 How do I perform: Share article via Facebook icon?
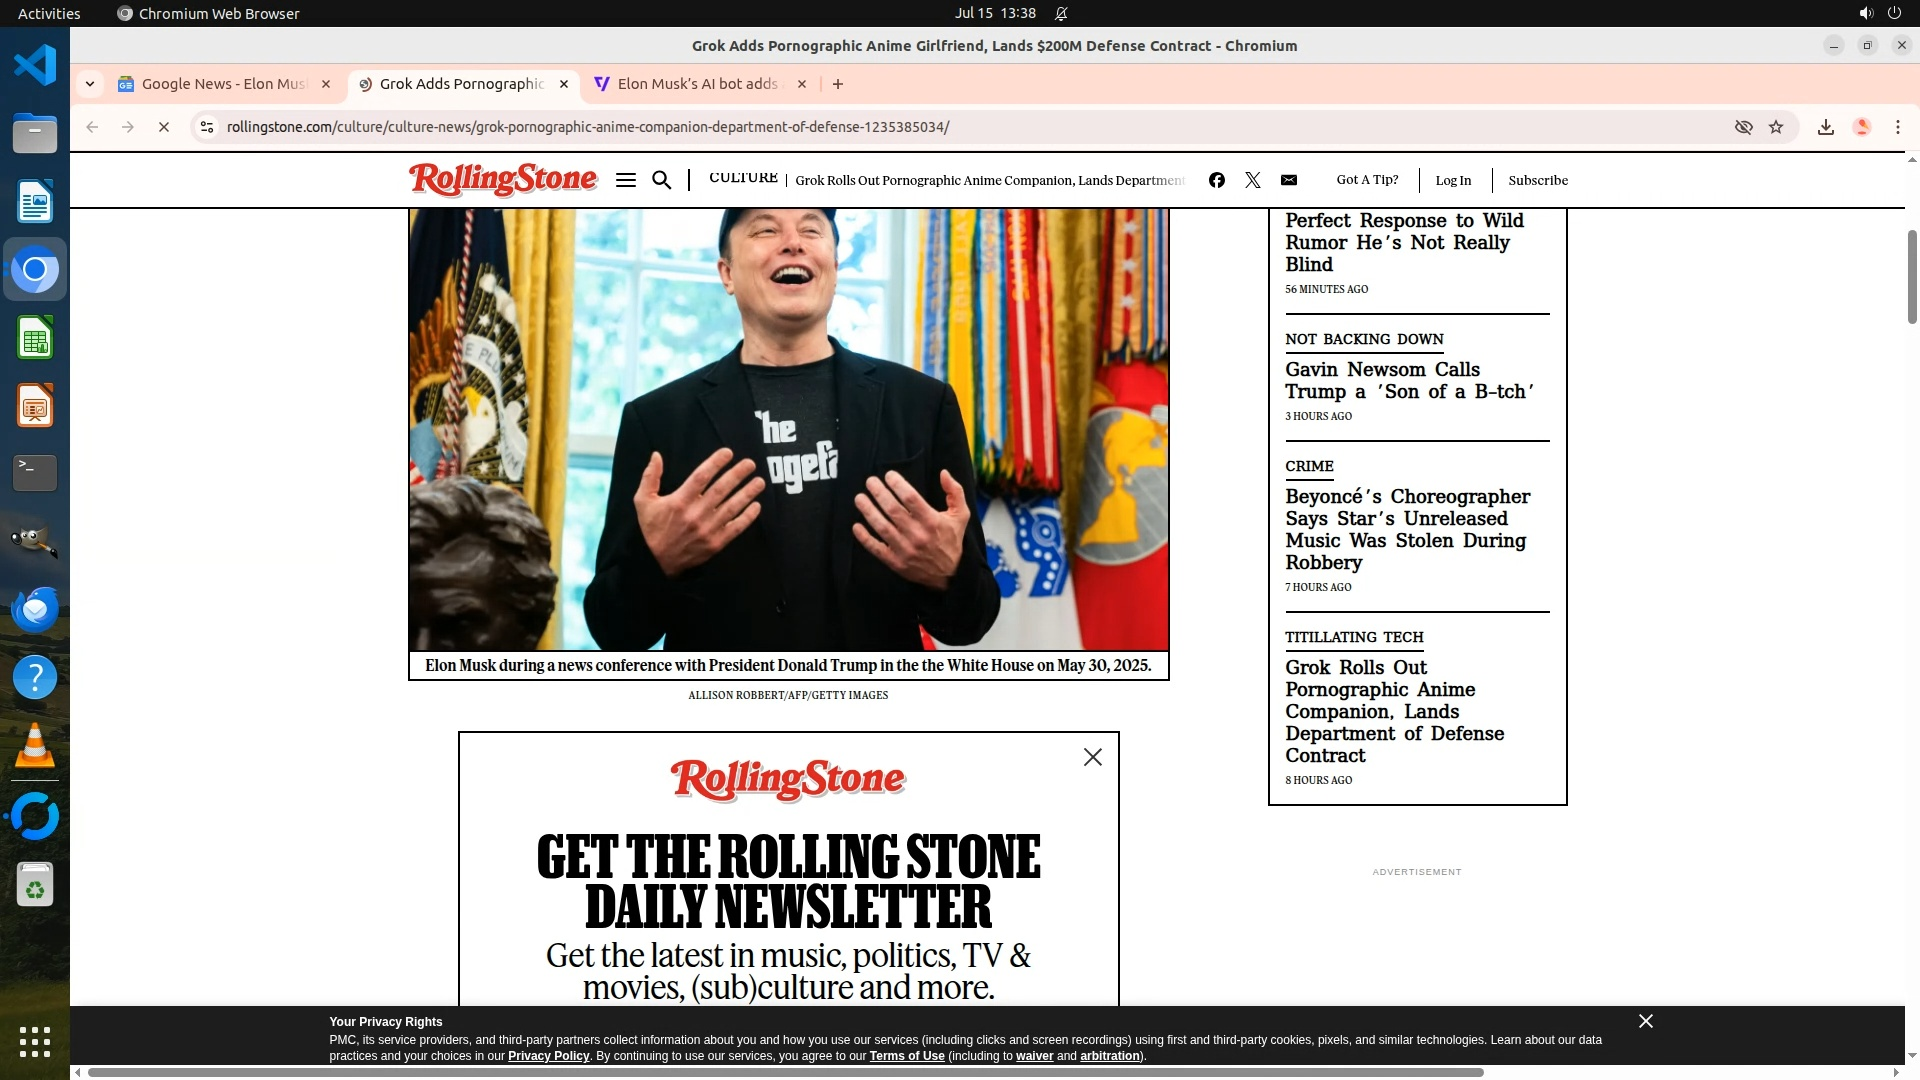point(1216,180)
